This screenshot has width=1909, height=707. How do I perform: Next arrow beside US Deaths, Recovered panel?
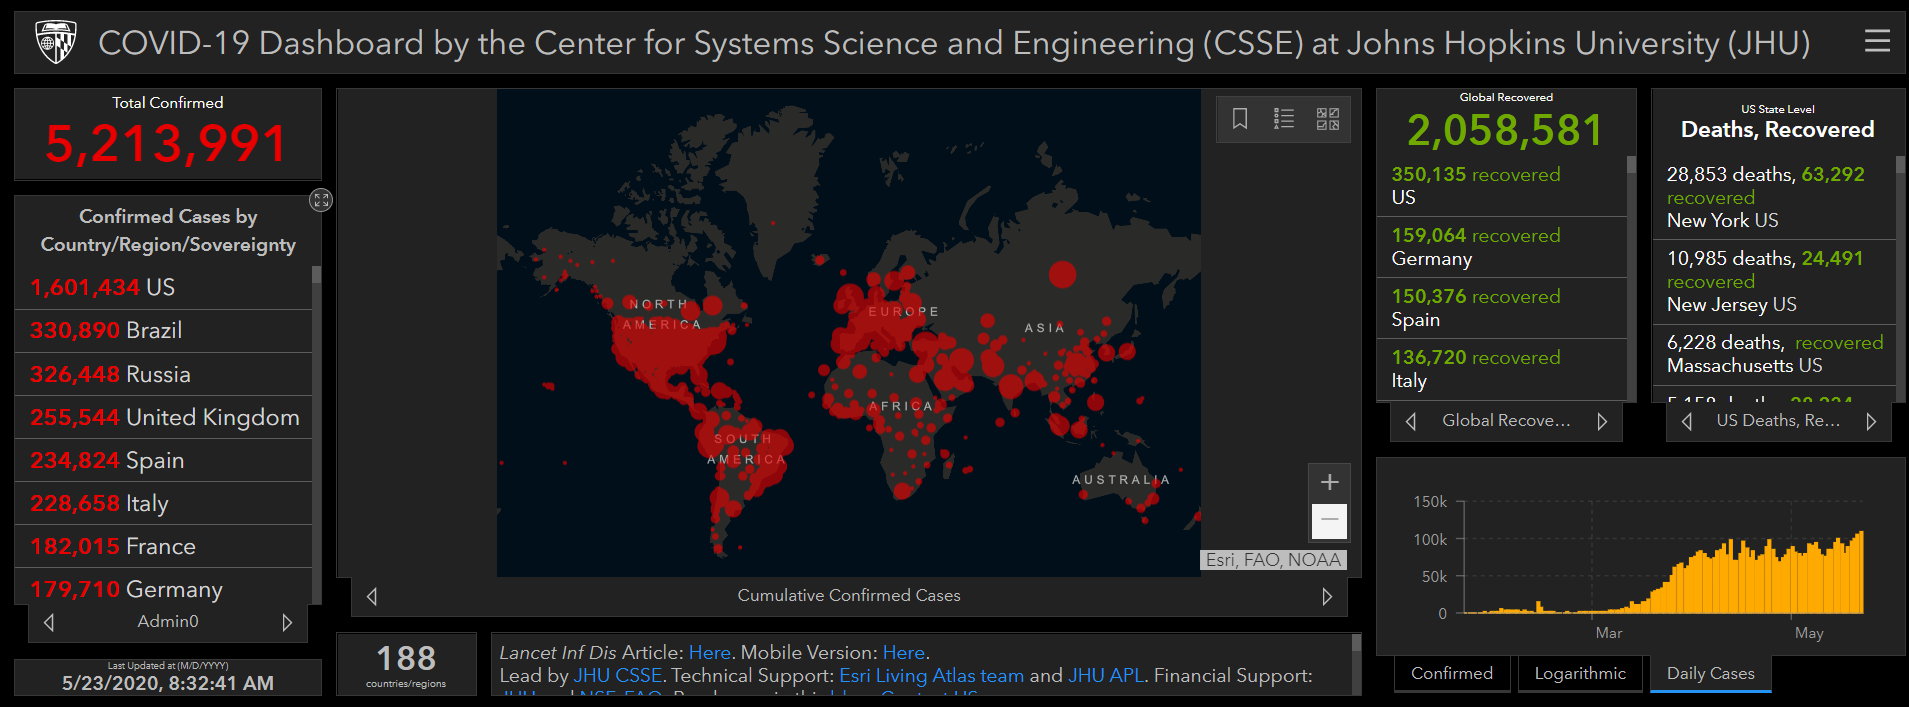[x=1871, y=421]
